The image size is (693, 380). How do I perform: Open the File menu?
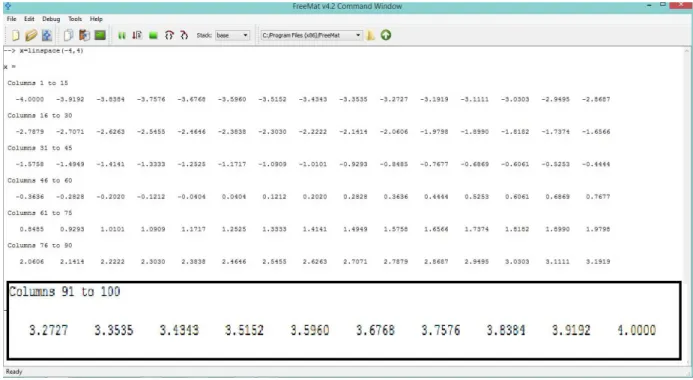(11, 19)
